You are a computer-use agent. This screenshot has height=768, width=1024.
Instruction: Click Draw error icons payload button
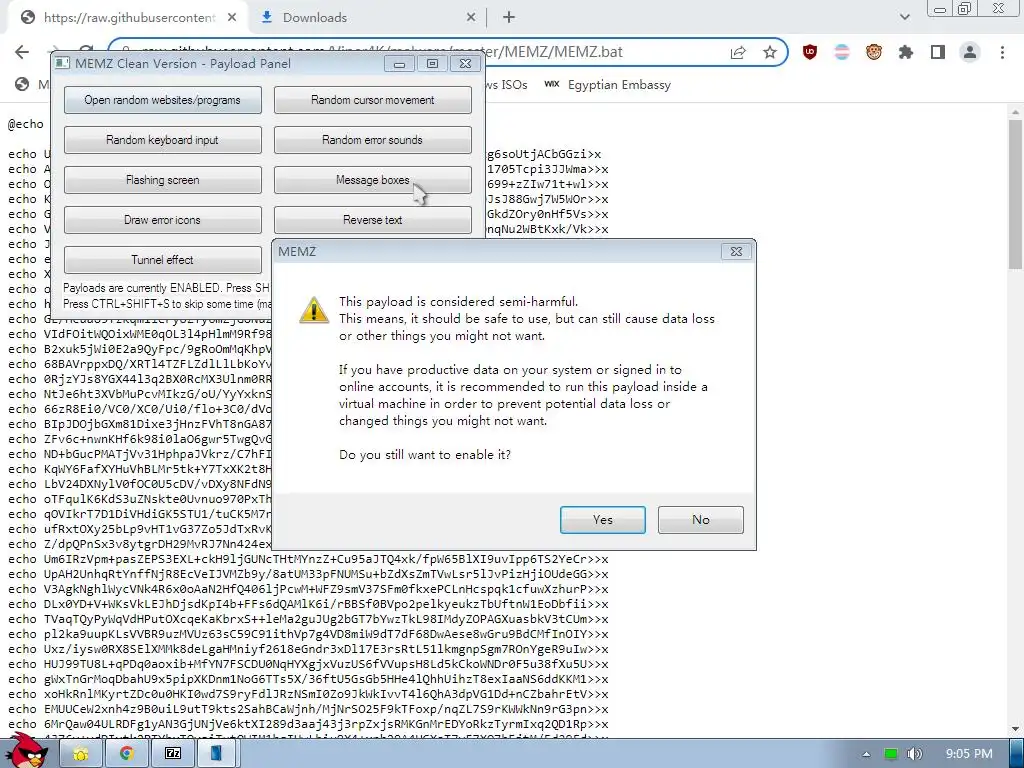click(x=163, y=220)
